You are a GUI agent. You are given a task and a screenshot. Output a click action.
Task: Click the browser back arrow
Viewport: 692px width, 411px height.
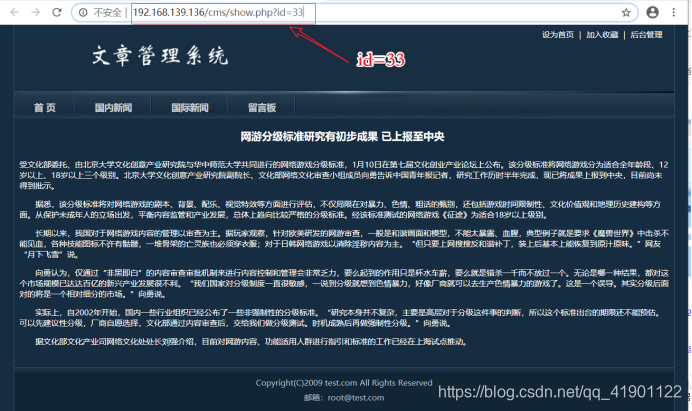tap(15, 12)
